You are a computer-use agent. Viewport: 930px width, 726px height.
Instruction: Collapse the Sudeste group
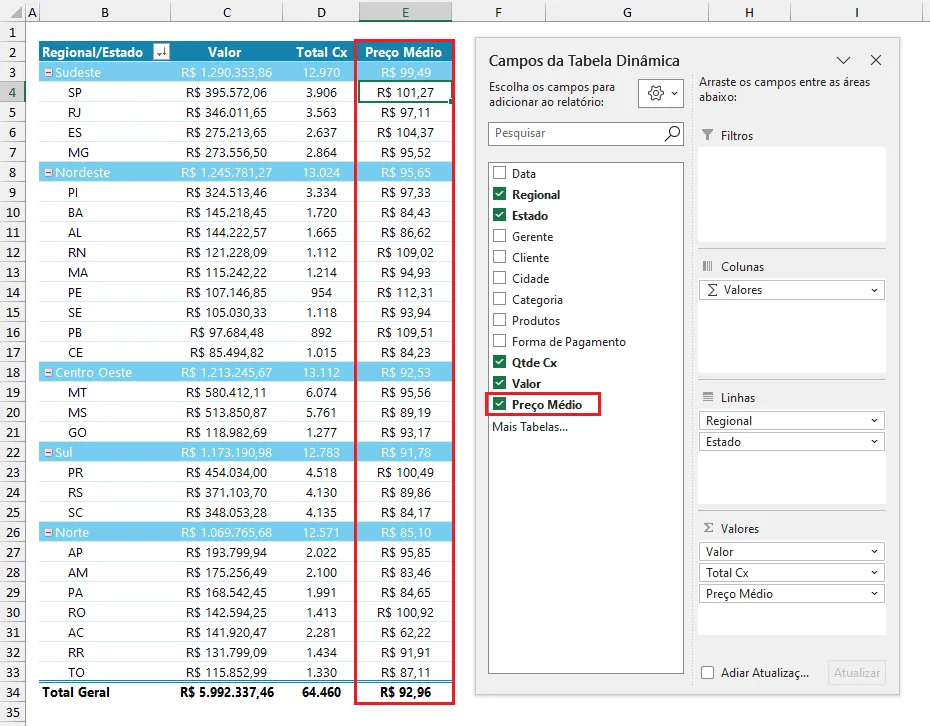coord(49,72)
